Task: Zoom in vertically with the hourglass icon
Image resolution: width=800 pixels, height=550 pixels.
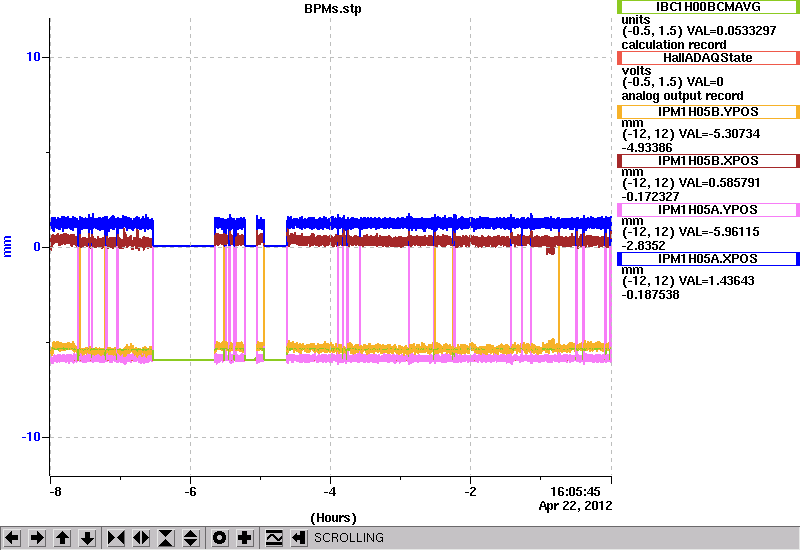Action: point(166,538)
